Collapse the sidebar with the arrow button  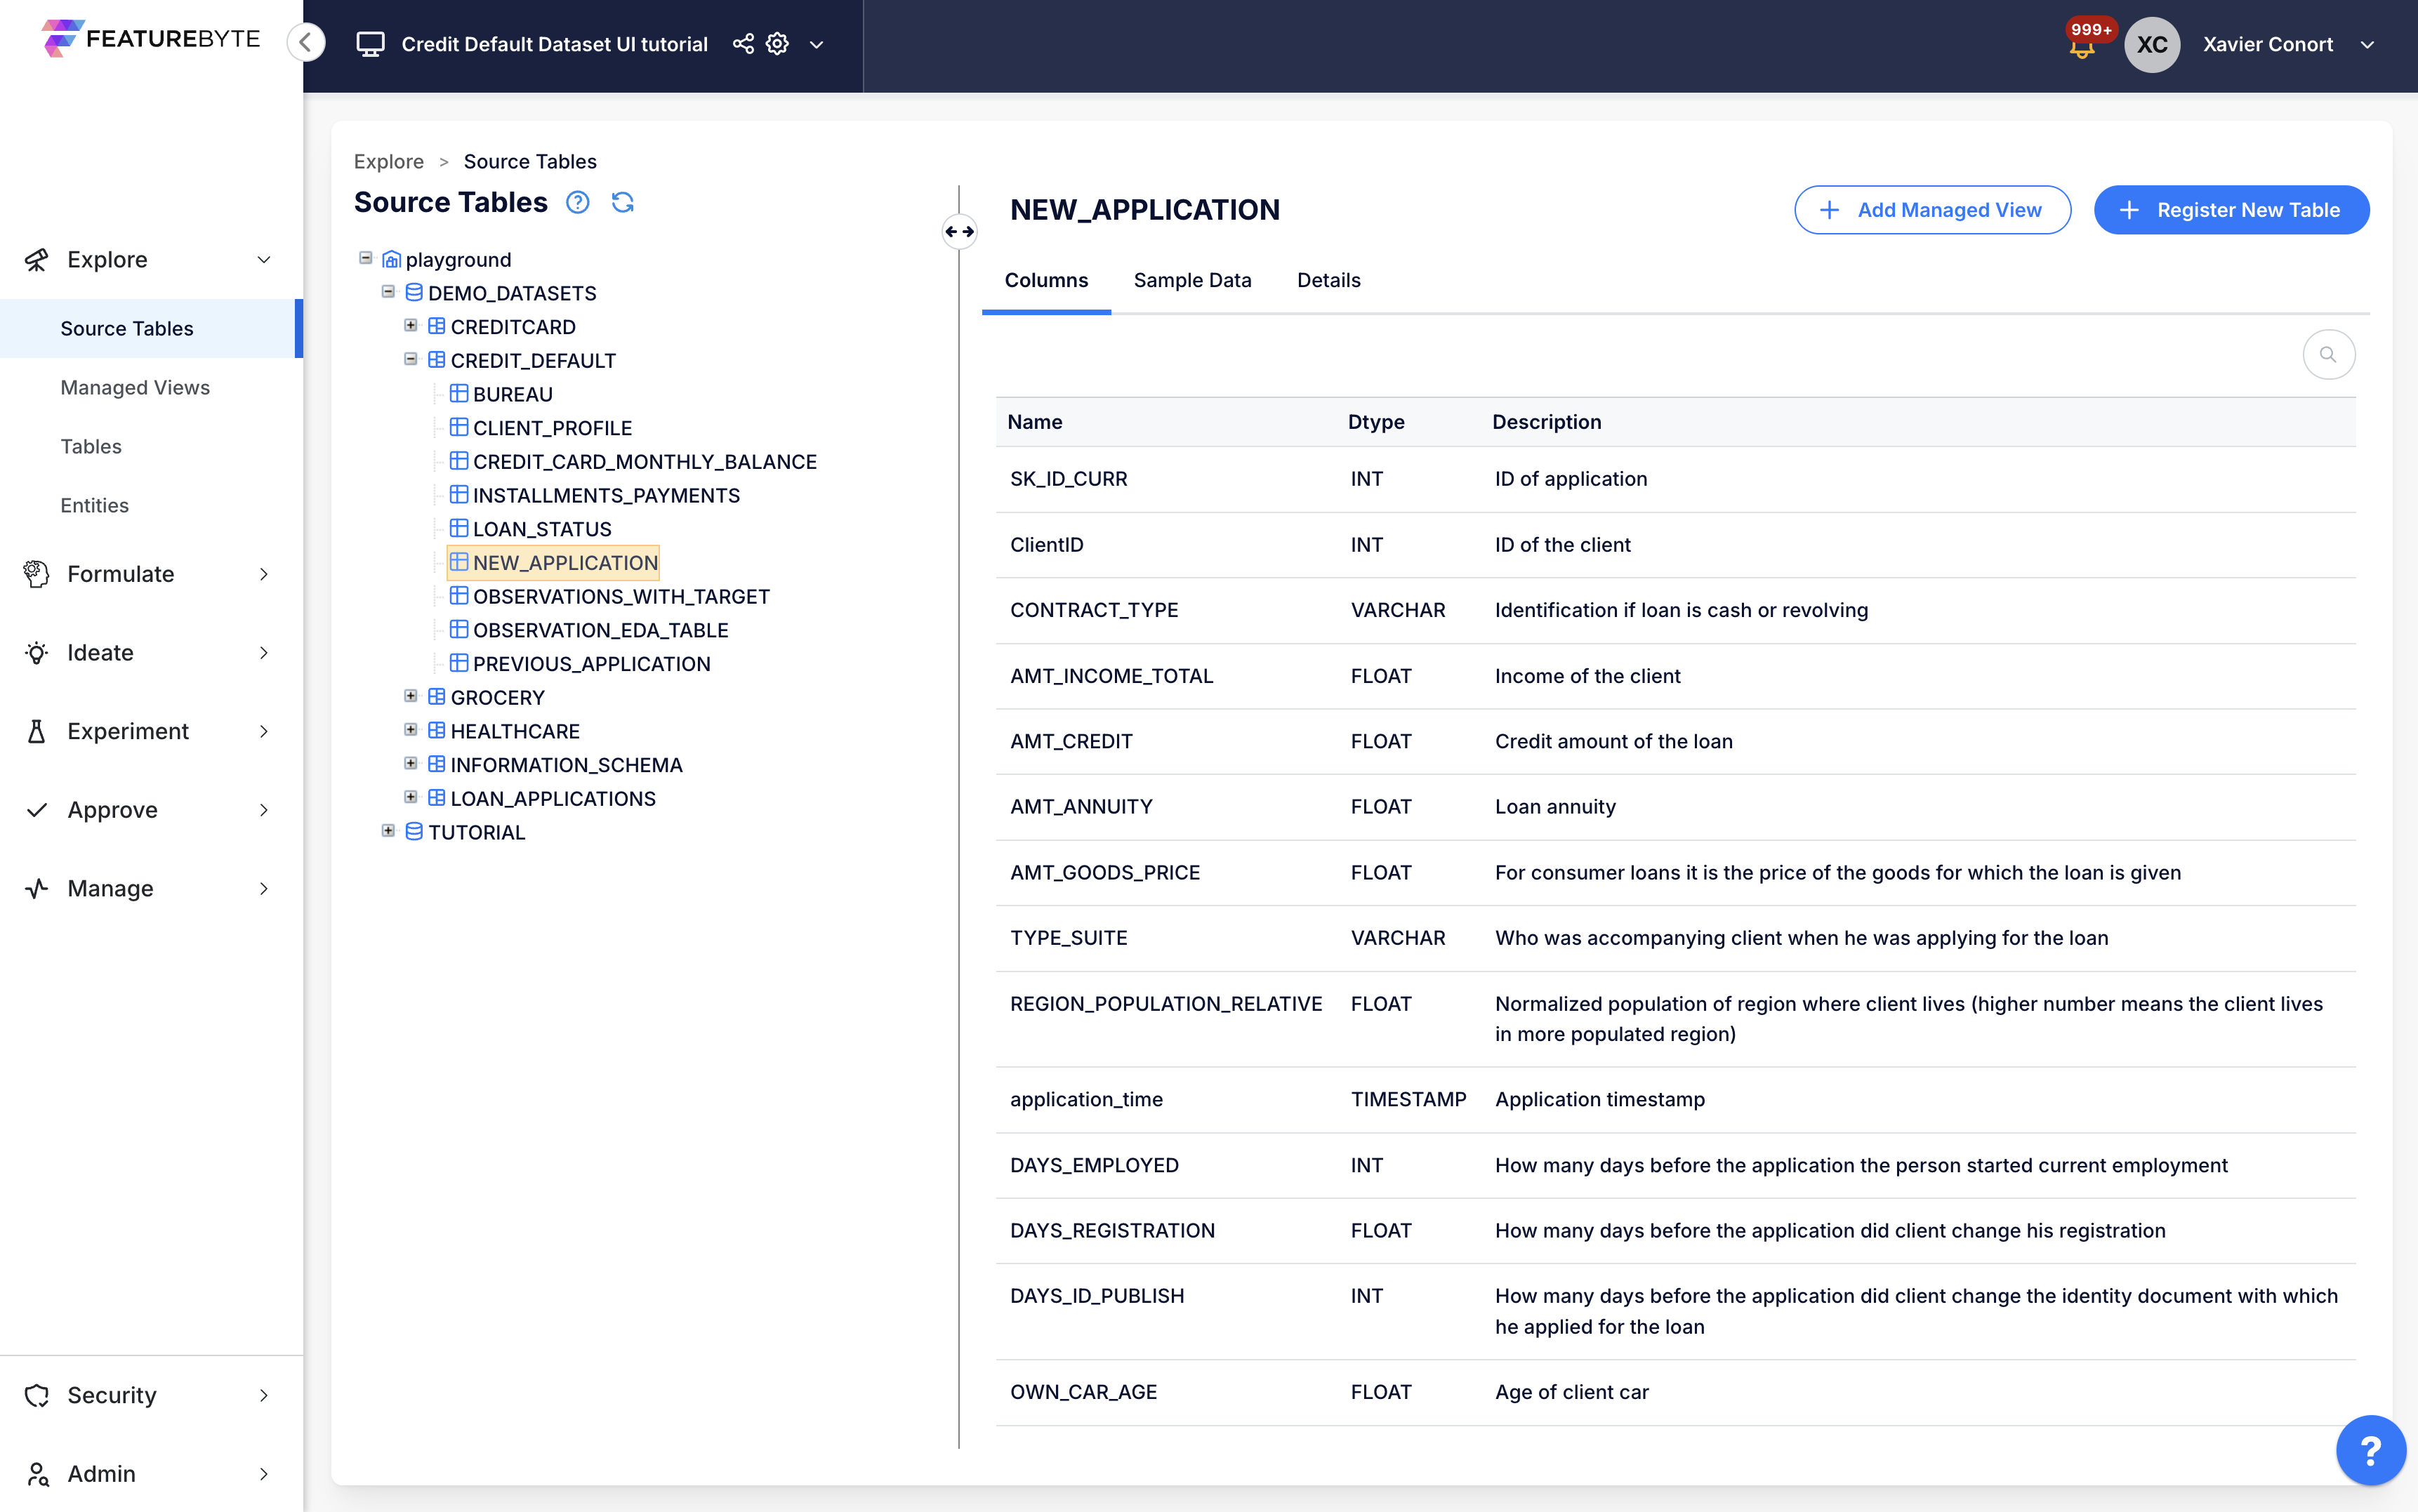pos(306,42)
